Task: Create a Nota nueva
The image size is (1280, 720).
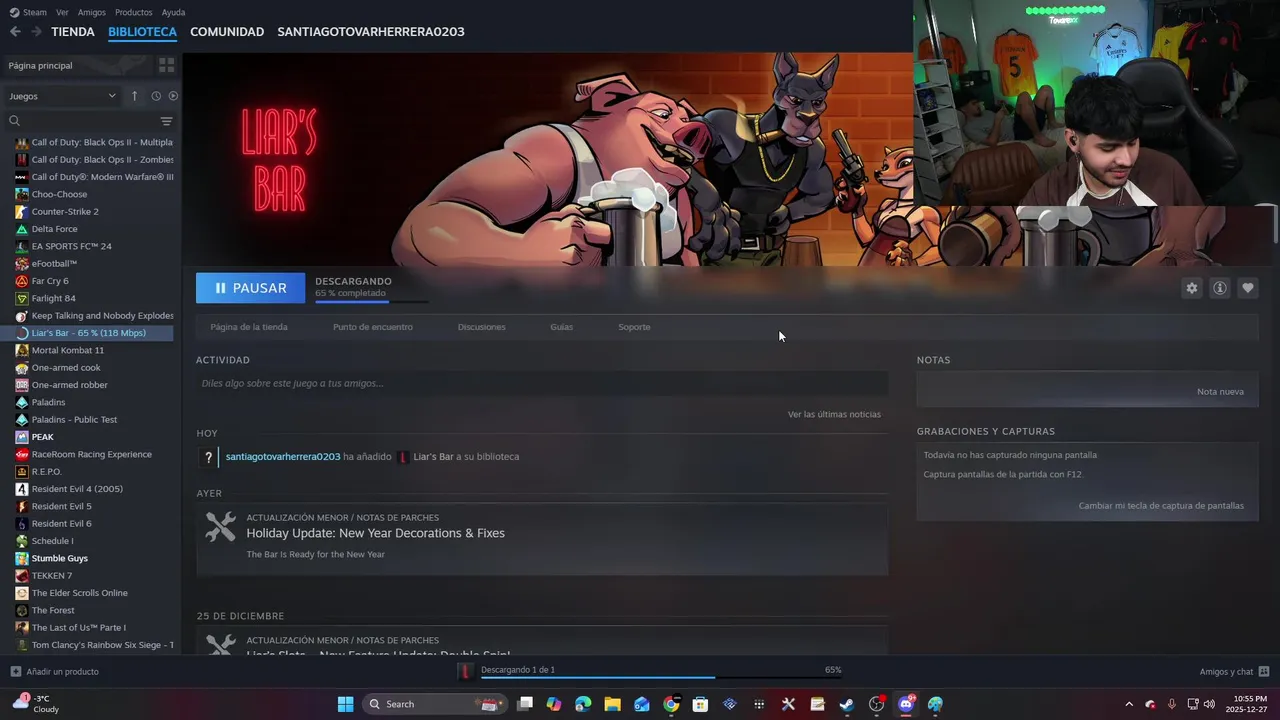Action: point(1220,391)
